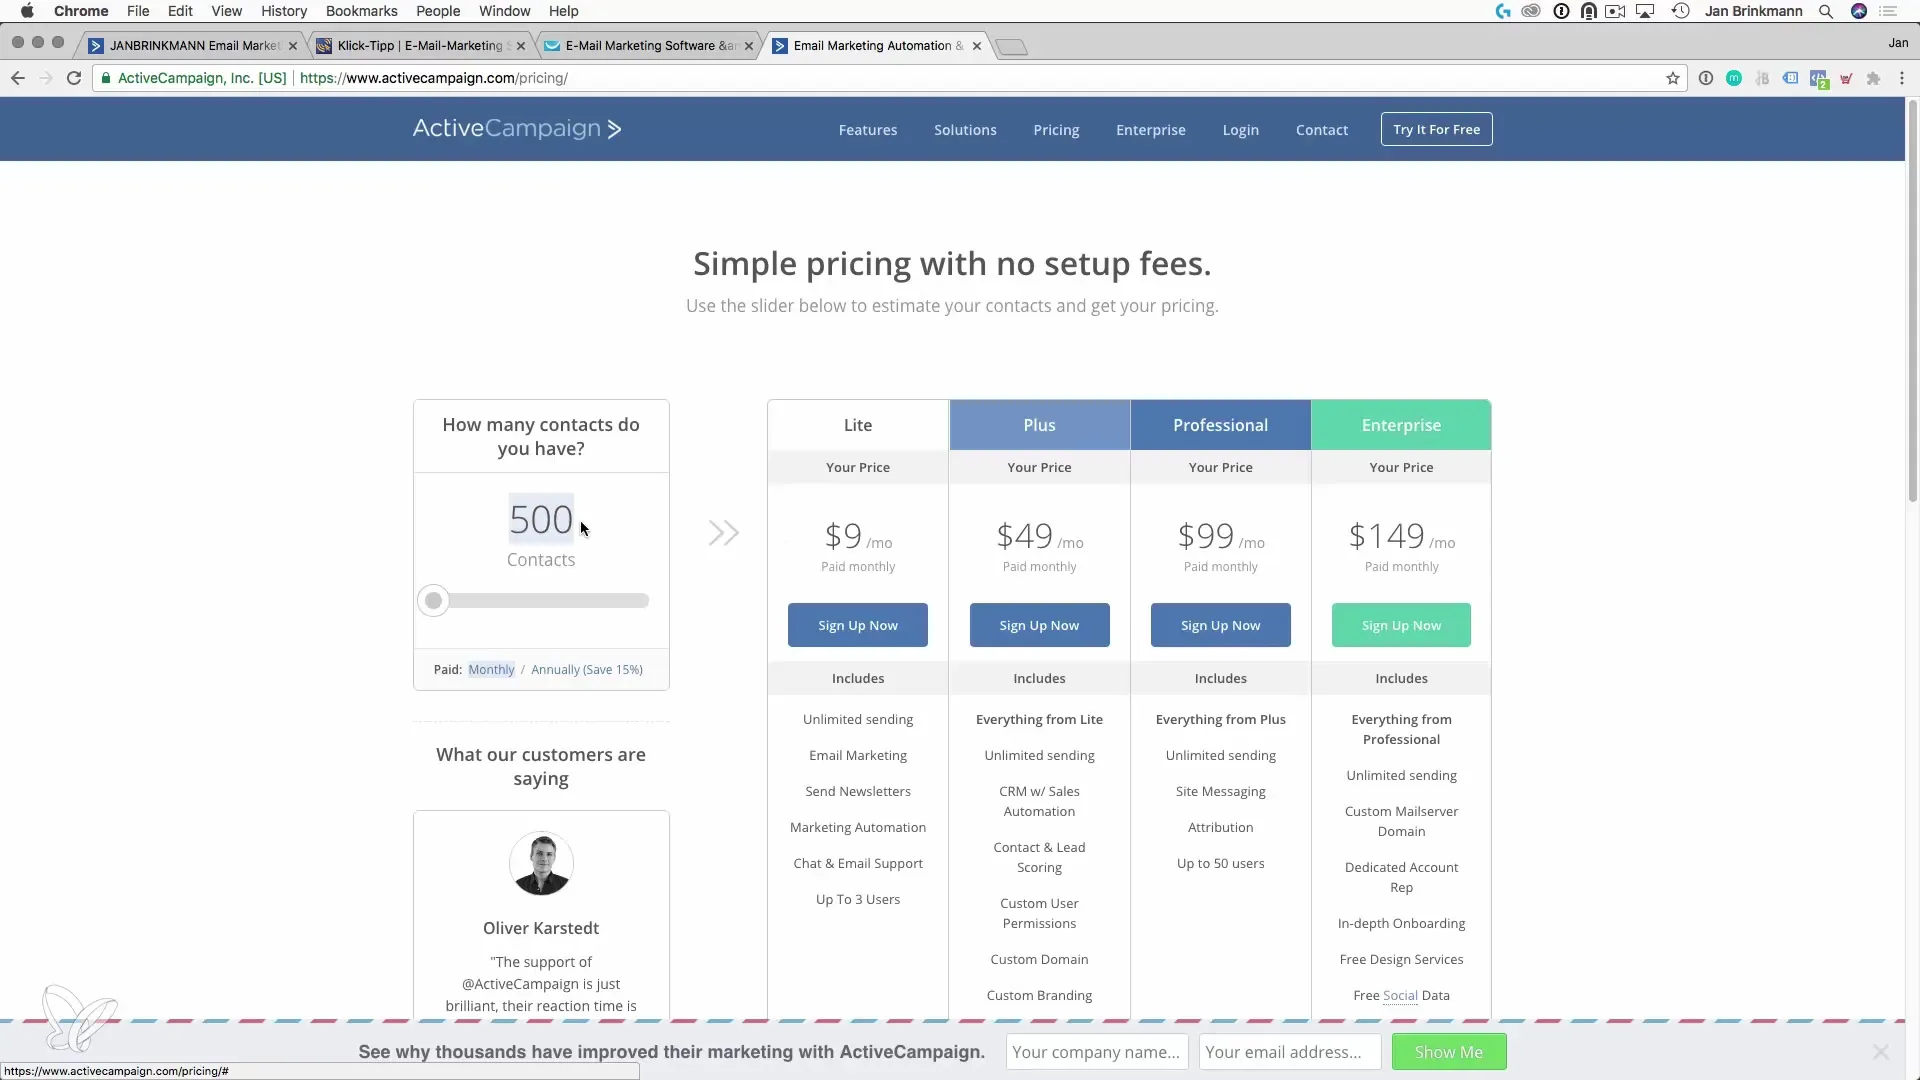The image size is (1920, 1080).
Task: Select the Monthly payment option
Action: 491,669
